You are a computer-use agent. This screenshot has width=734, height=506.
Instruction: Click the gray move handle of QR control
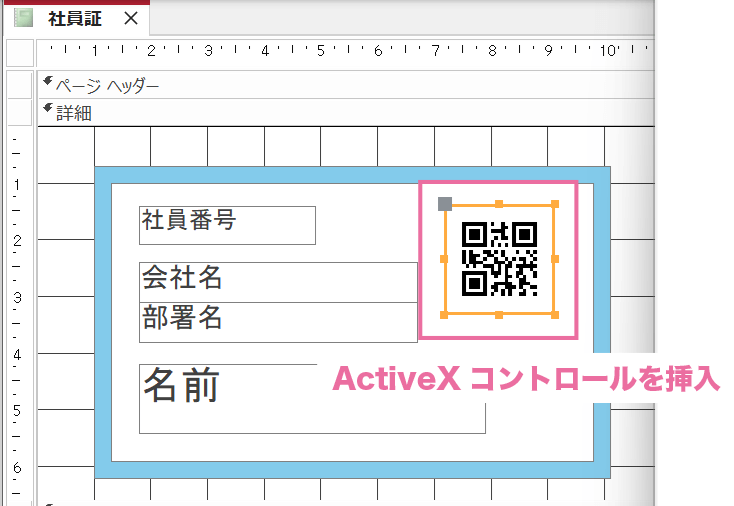pyautogui.click(x=445, y=204)
